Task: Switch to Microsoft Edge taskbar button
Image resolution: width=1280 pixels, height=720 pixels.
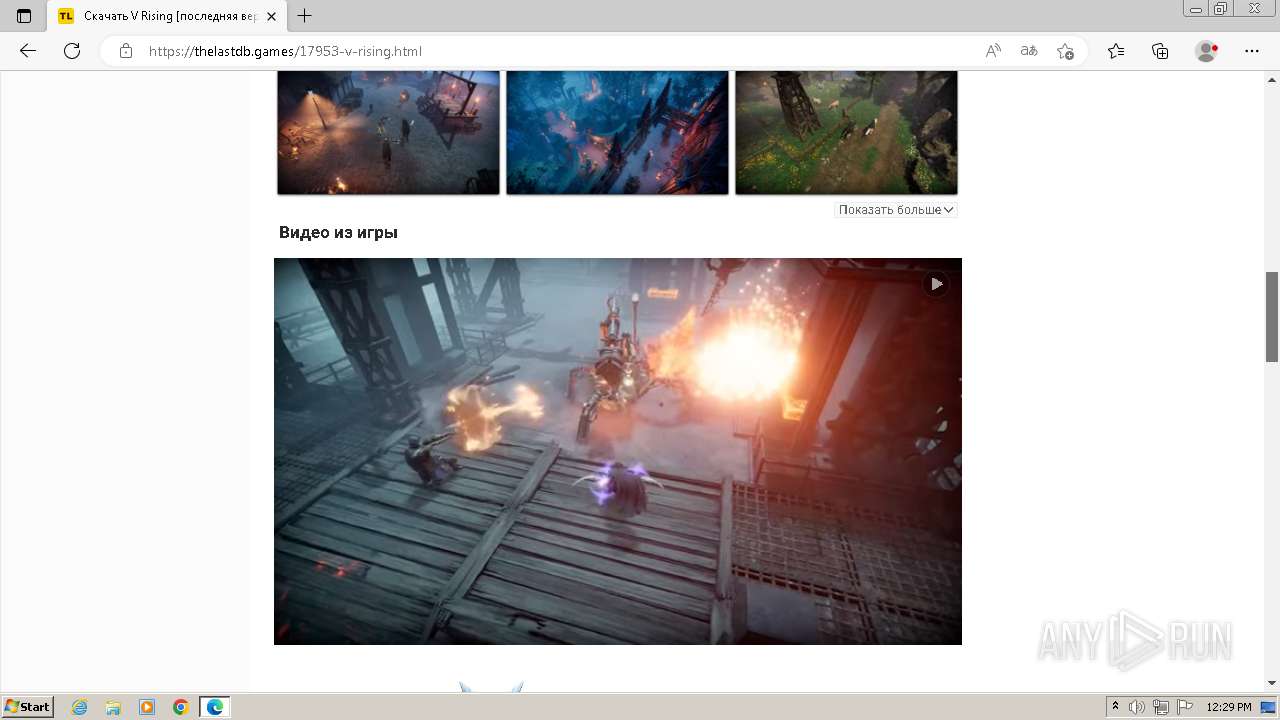Action: (x=215, y=707)
